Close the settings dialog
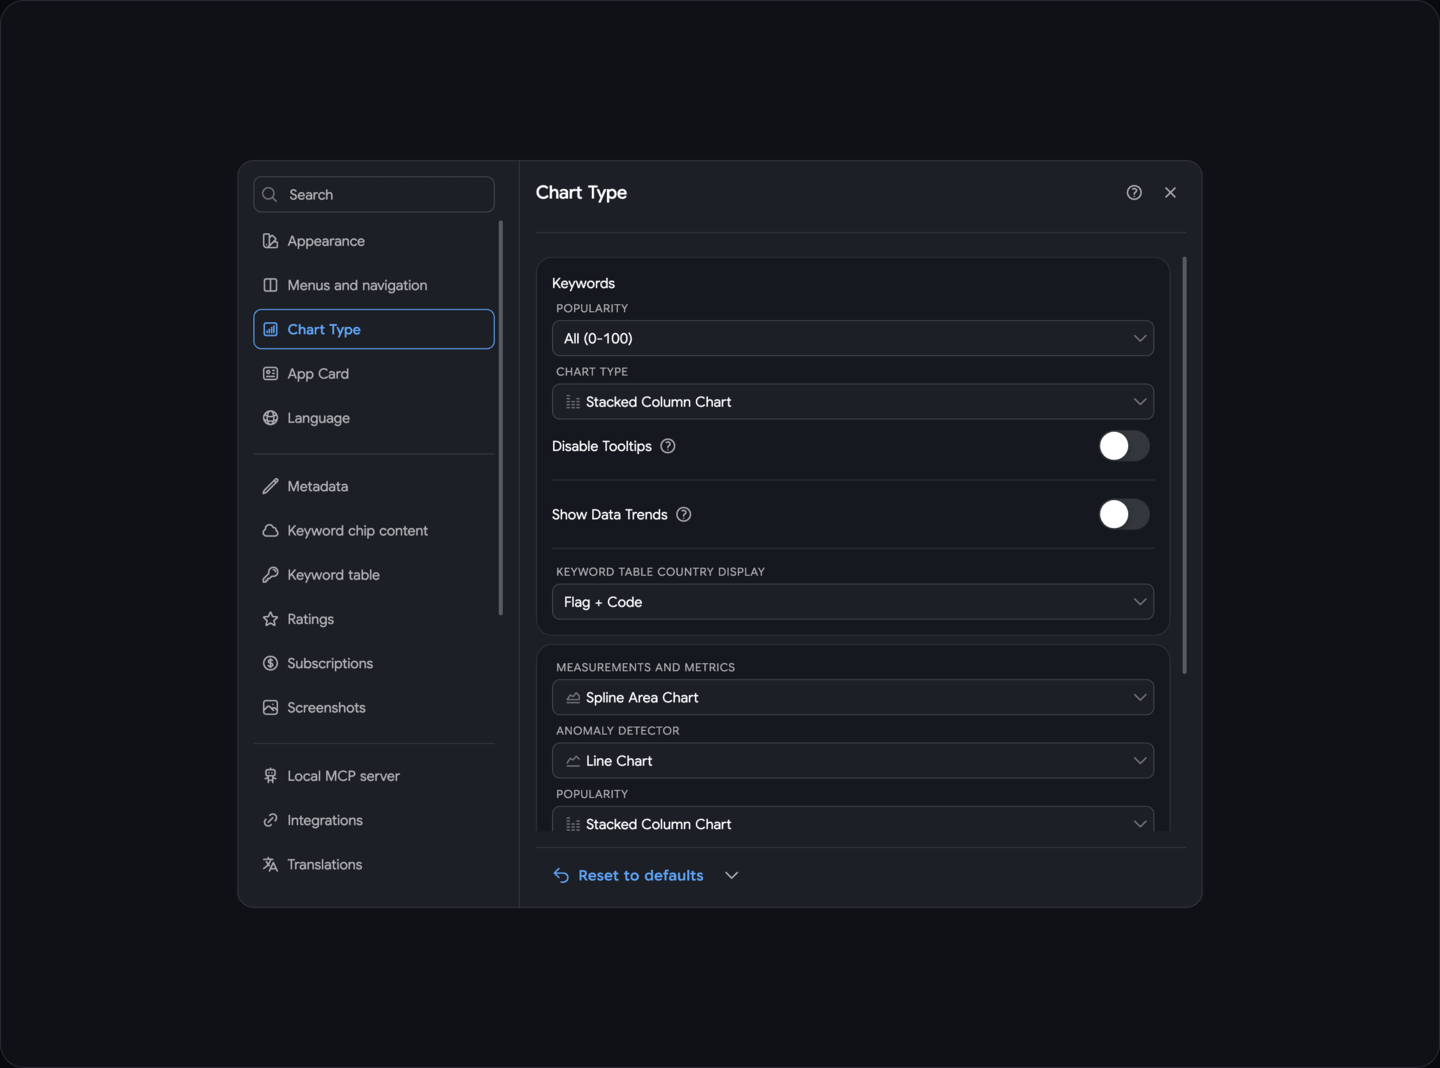 click(x=1170, y=193)
